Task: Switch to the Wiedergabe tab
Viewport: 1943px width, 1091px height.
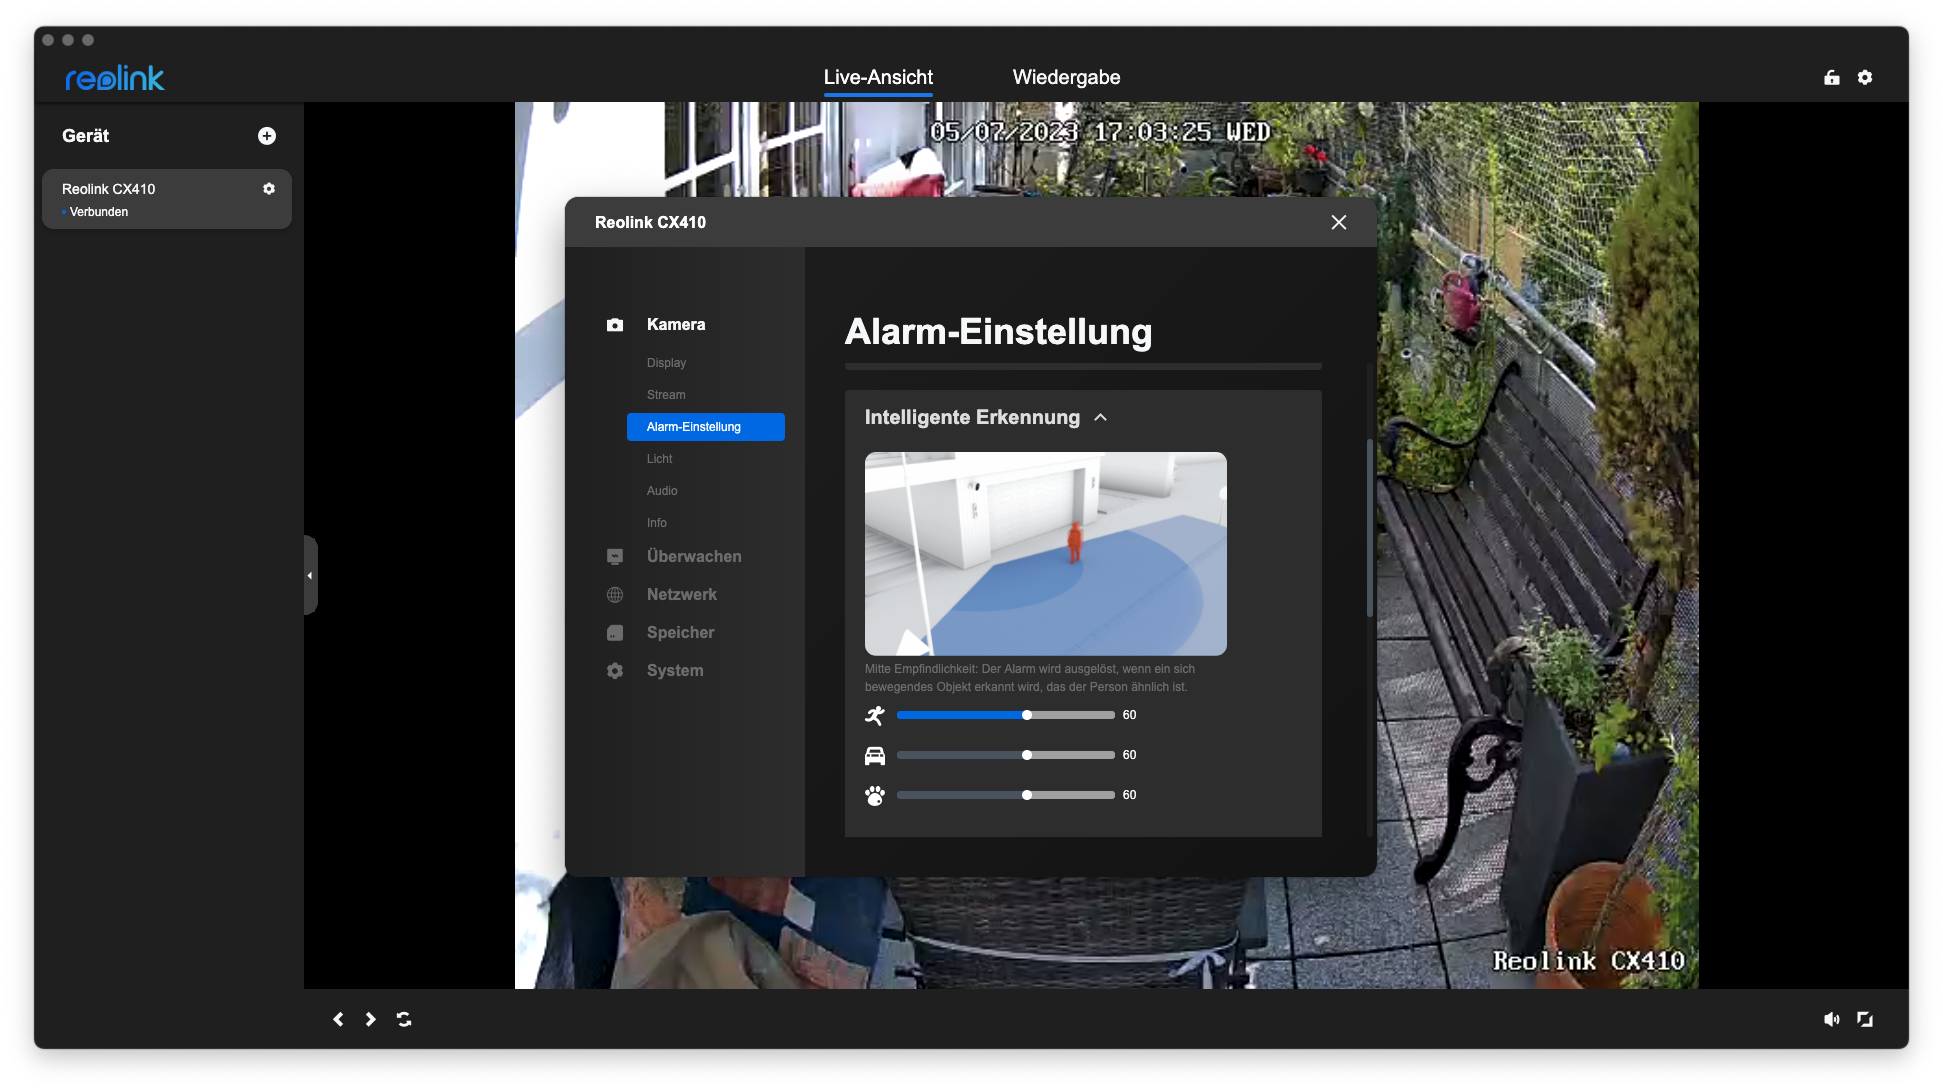Action: (1066, 77)
